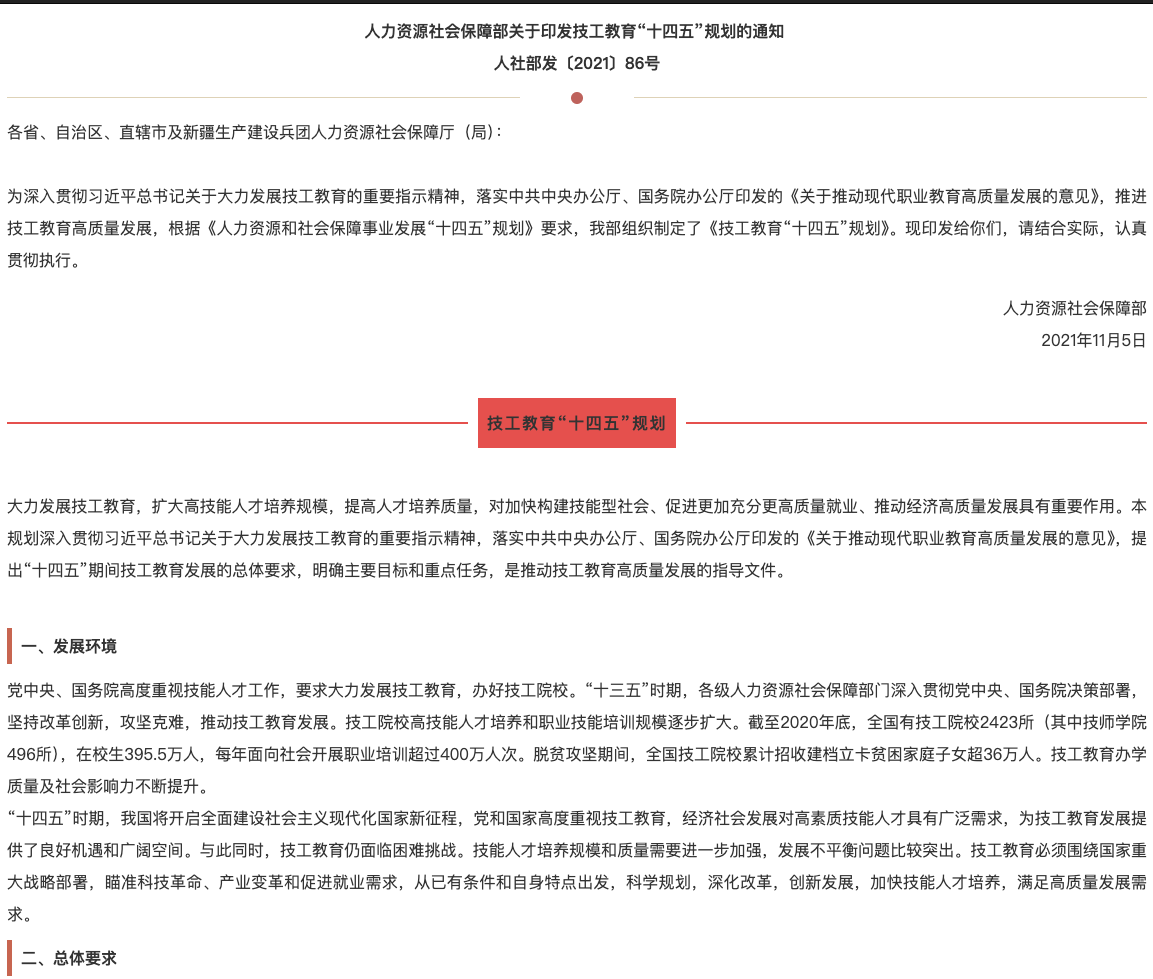Click the line starting 规划深入贯彻习近平总书记

coord(576,538)
